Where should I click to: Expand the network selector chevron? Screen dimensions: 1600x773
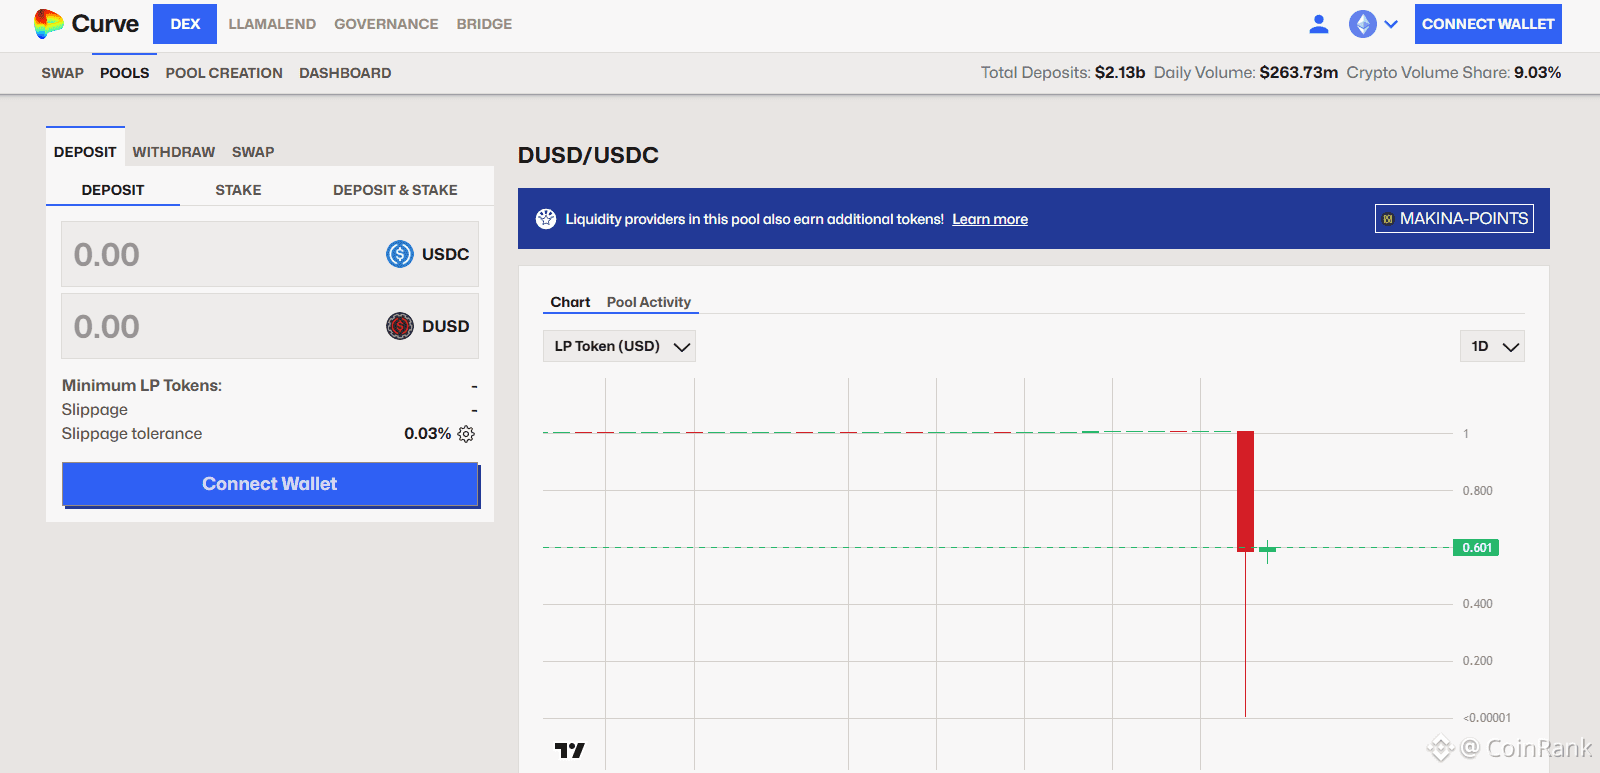(x=1391, y=24)
